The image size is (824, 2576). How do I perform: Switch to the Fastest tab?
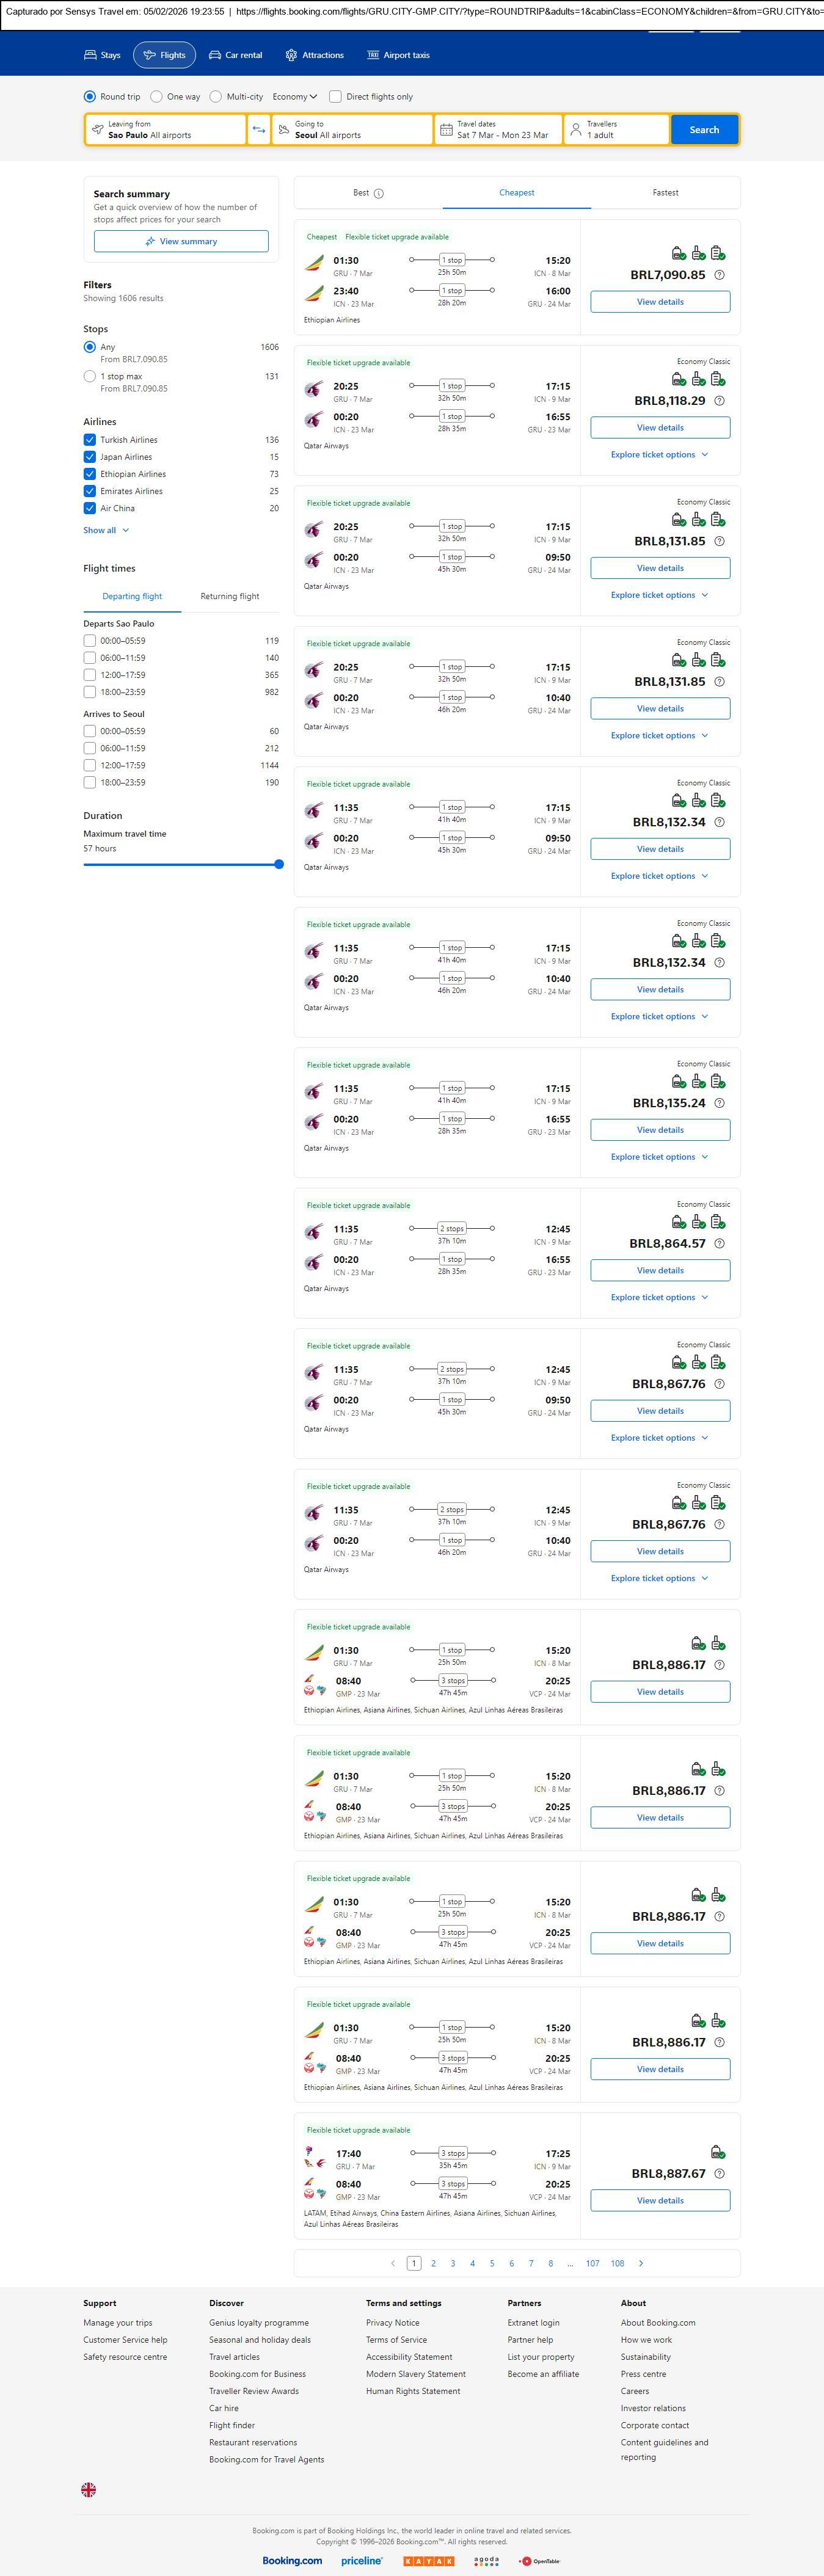click(x=665, y=193)
